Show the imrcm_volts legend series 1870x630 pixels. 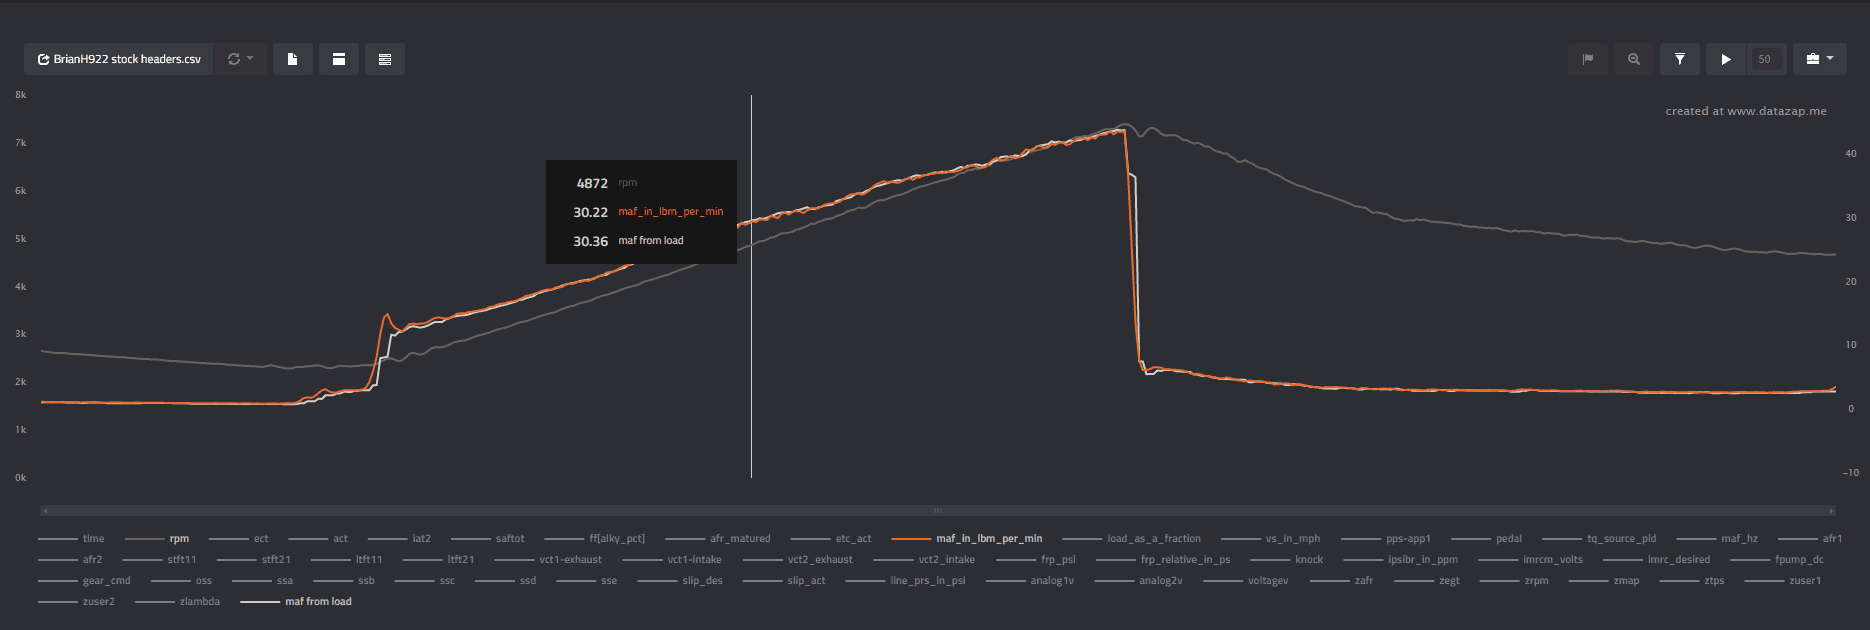(x=1531, y=560)
